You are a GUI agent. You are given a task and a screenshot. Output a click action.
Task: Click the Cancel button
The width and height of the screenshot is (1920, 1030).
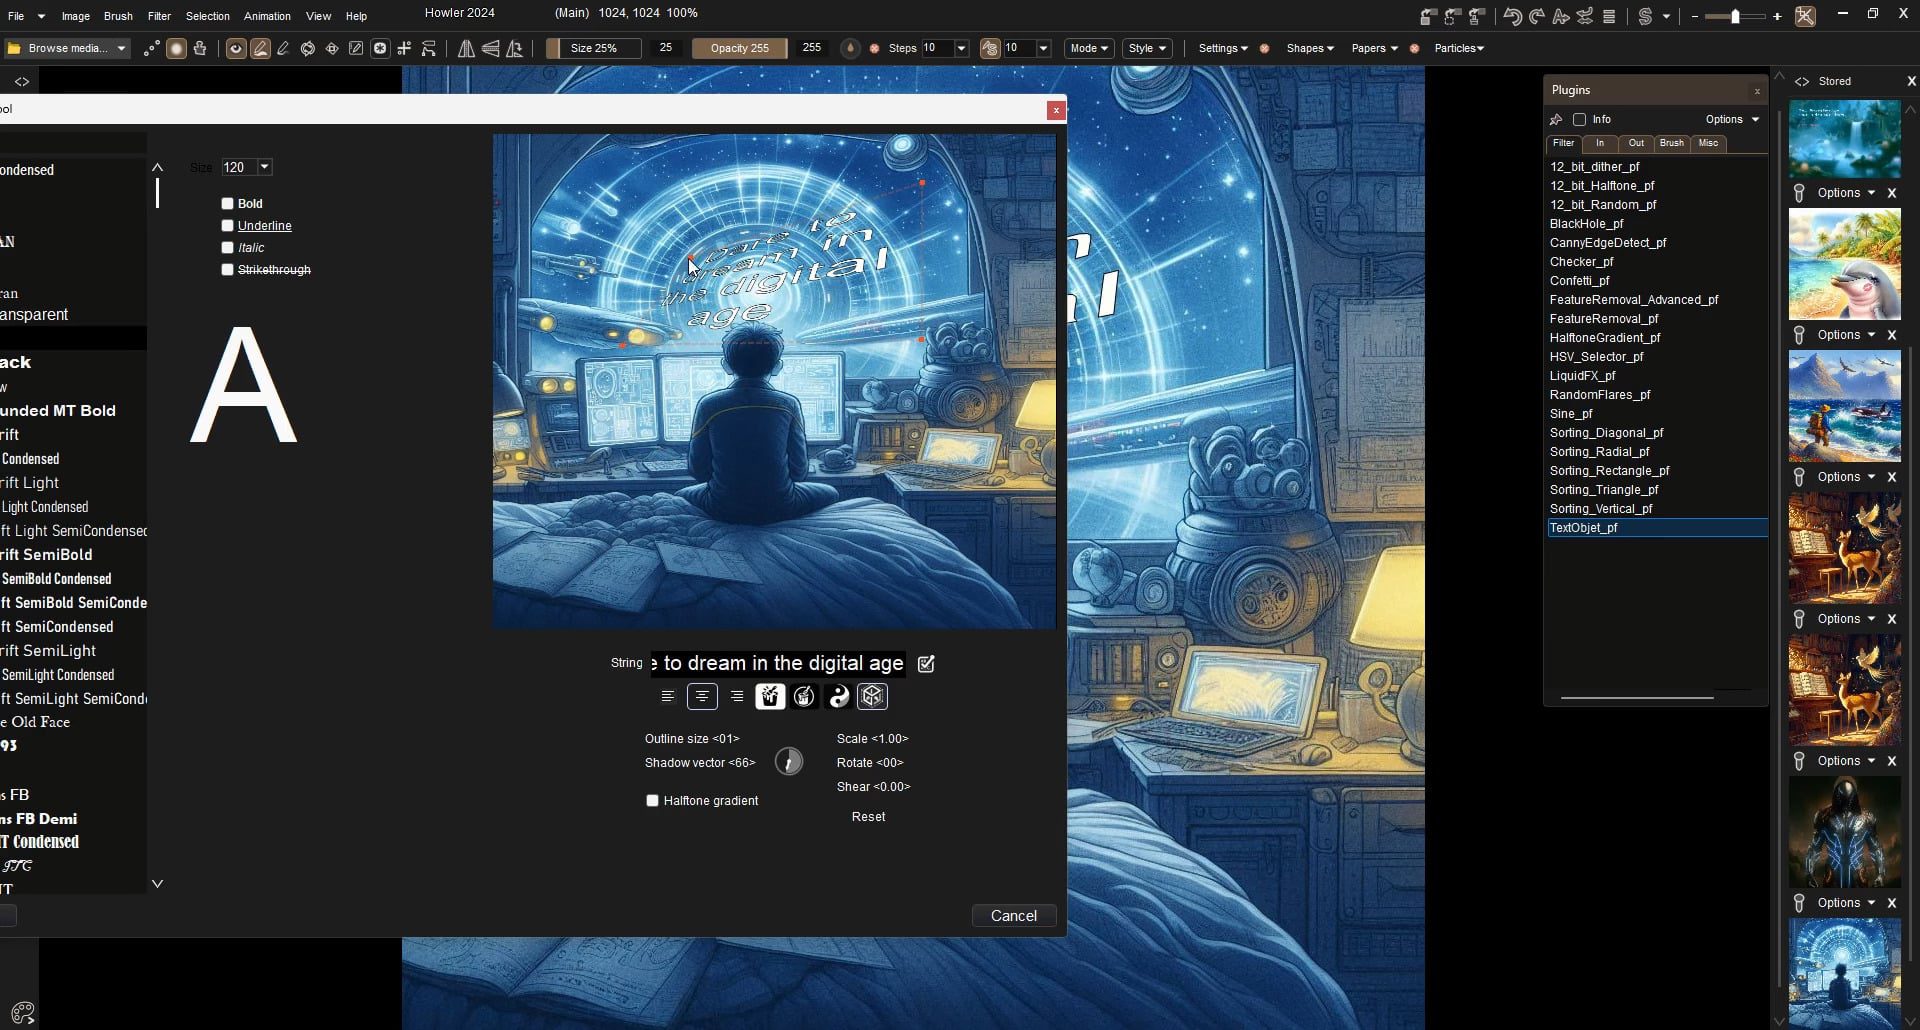1013,916
